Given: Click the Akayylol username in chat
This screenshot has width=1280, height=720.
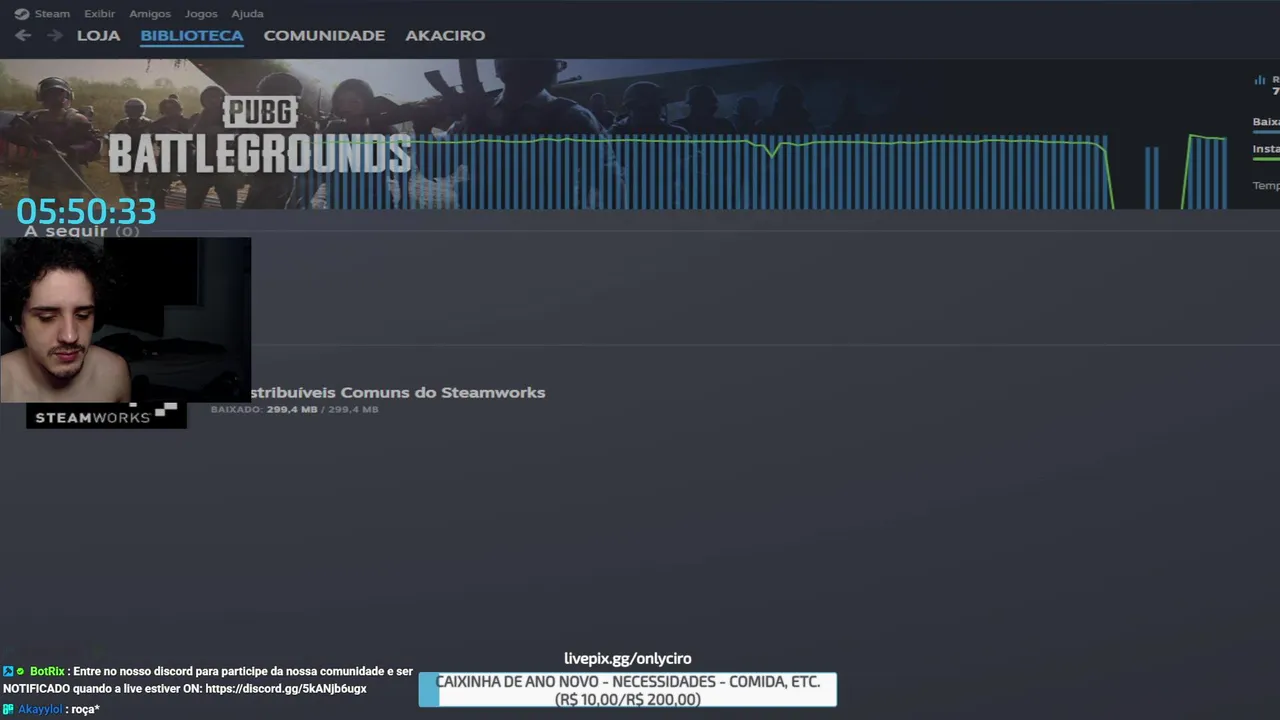Looking at the screenshot, I should pos(40,709).
